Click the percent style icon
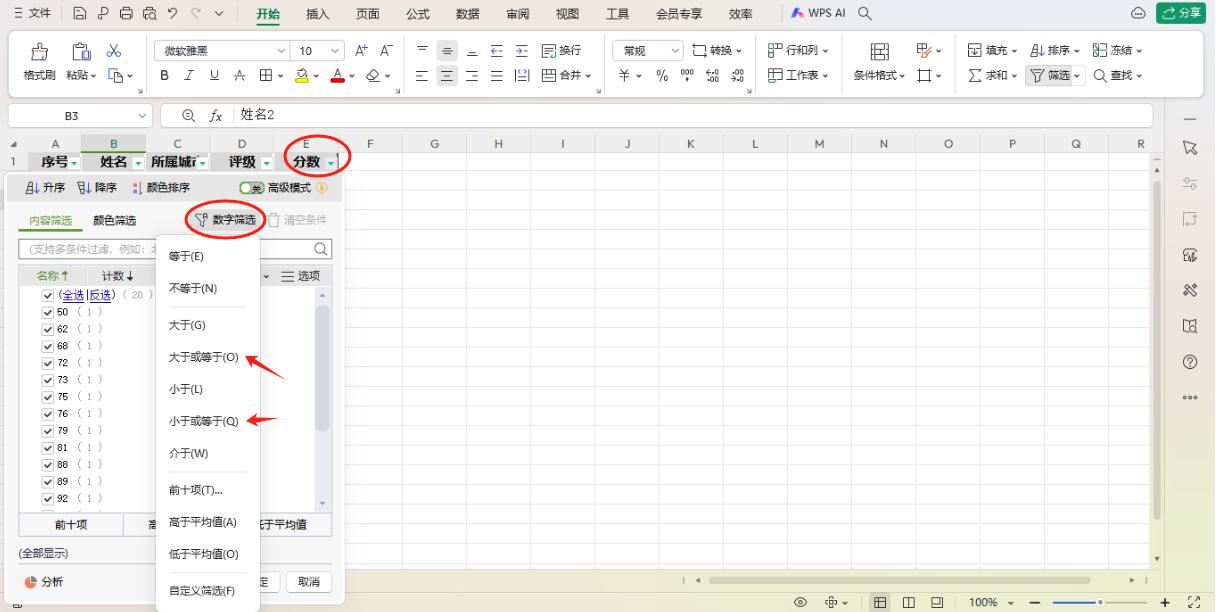Viewport: 1216px width, 612px height. coord(662,75)
